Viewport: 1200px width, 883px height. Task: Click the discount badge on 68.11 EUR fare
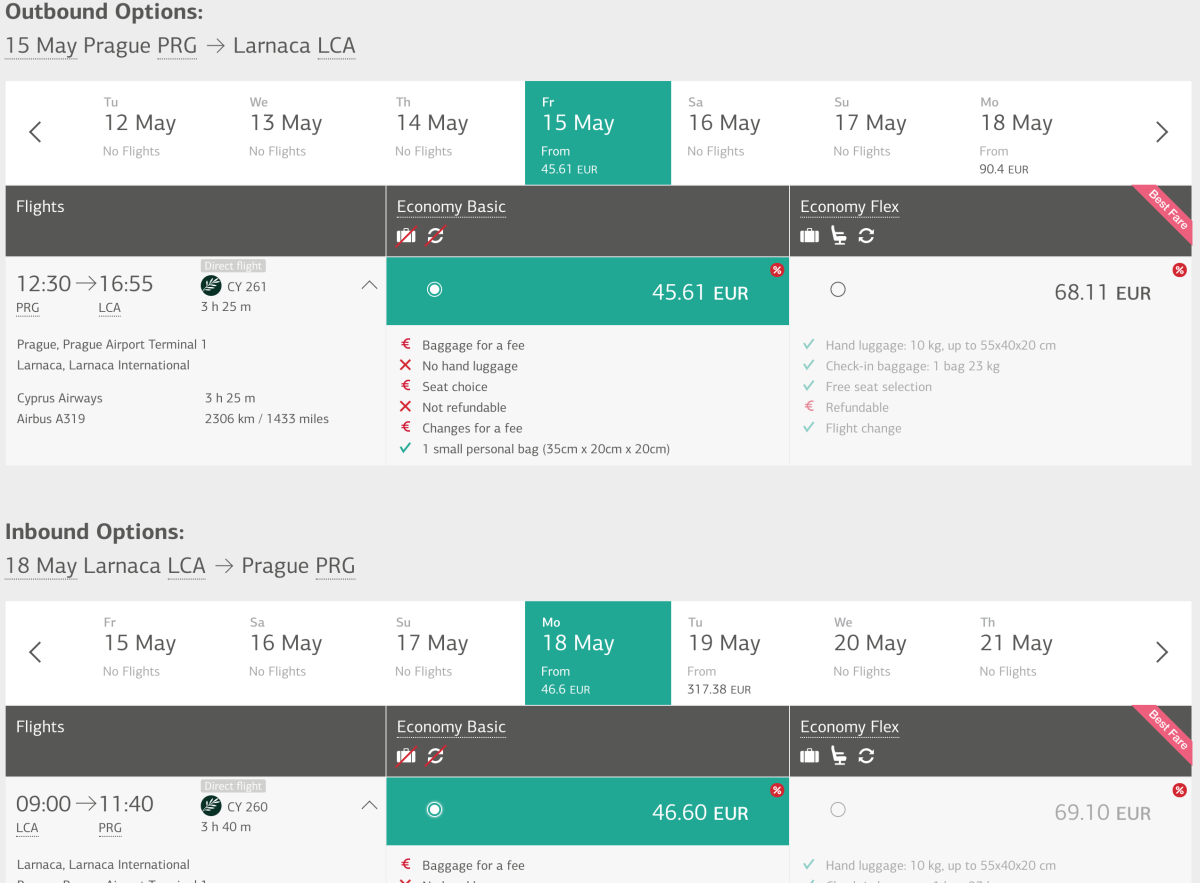(x=1179, y=270)
